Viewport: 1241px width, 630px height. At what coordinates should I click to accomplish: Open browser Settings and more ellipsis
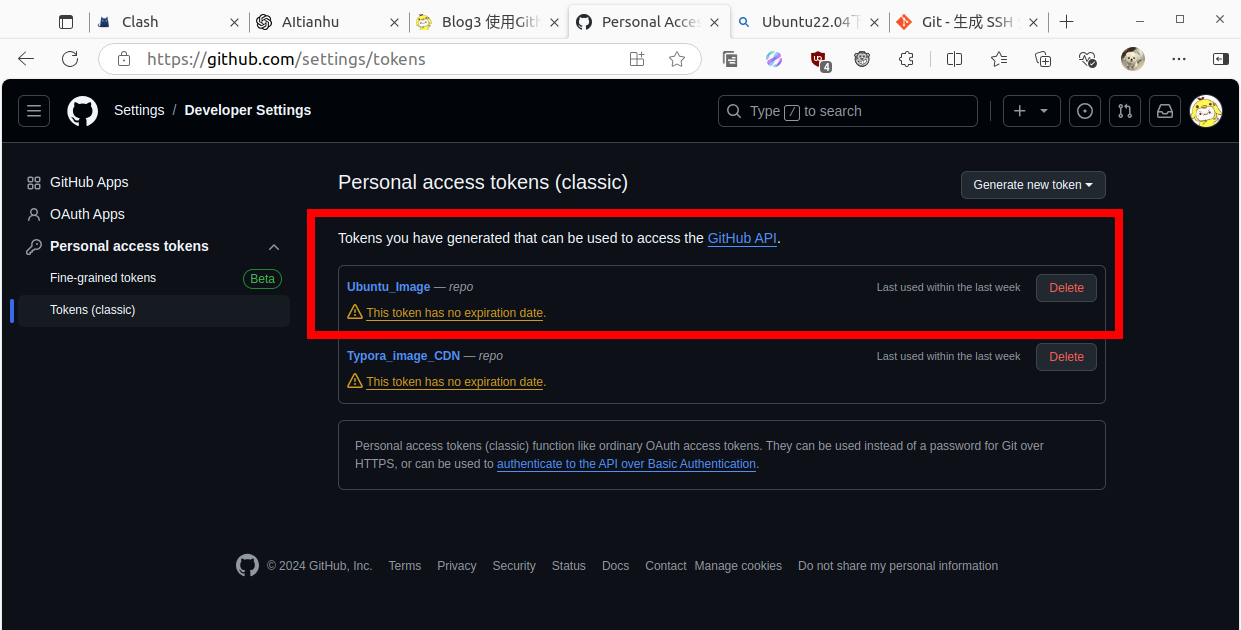tap(1178, 59)
